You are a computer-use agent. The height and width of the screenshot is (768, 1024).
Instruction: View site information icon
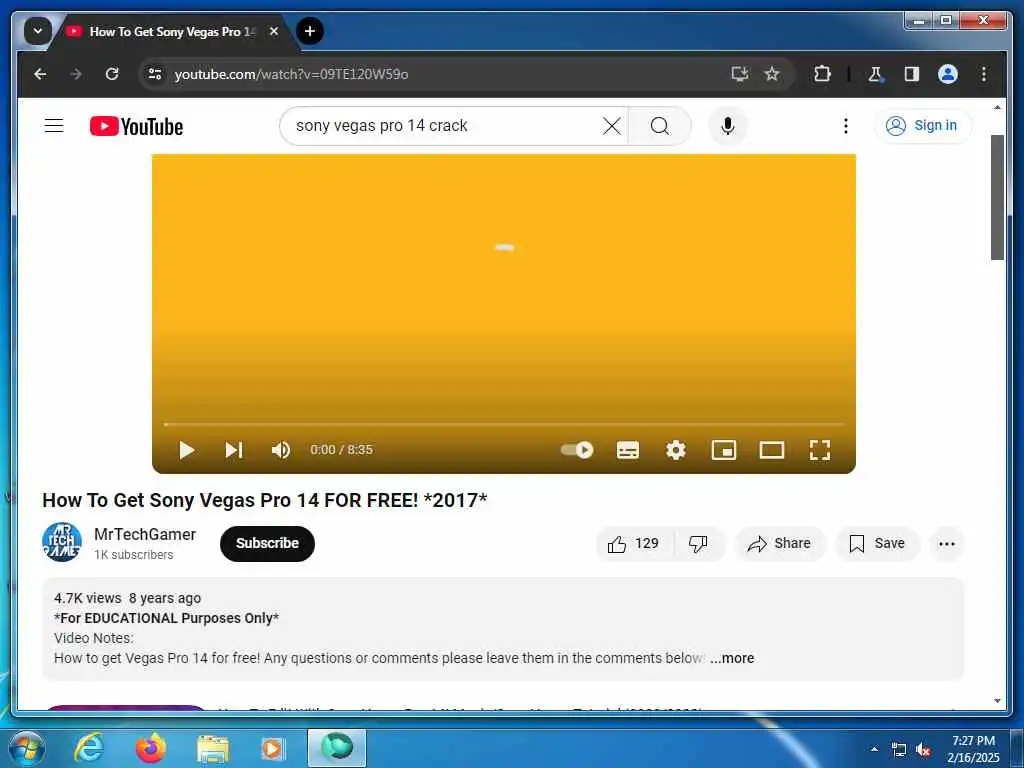(155, 74)
